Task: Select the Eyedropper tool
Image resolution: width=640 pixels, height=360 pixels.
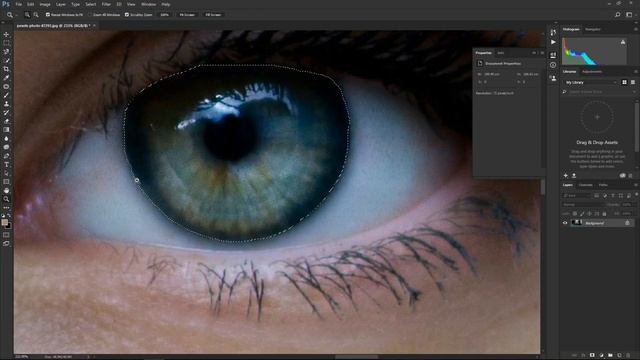Action: pos(6,78)
